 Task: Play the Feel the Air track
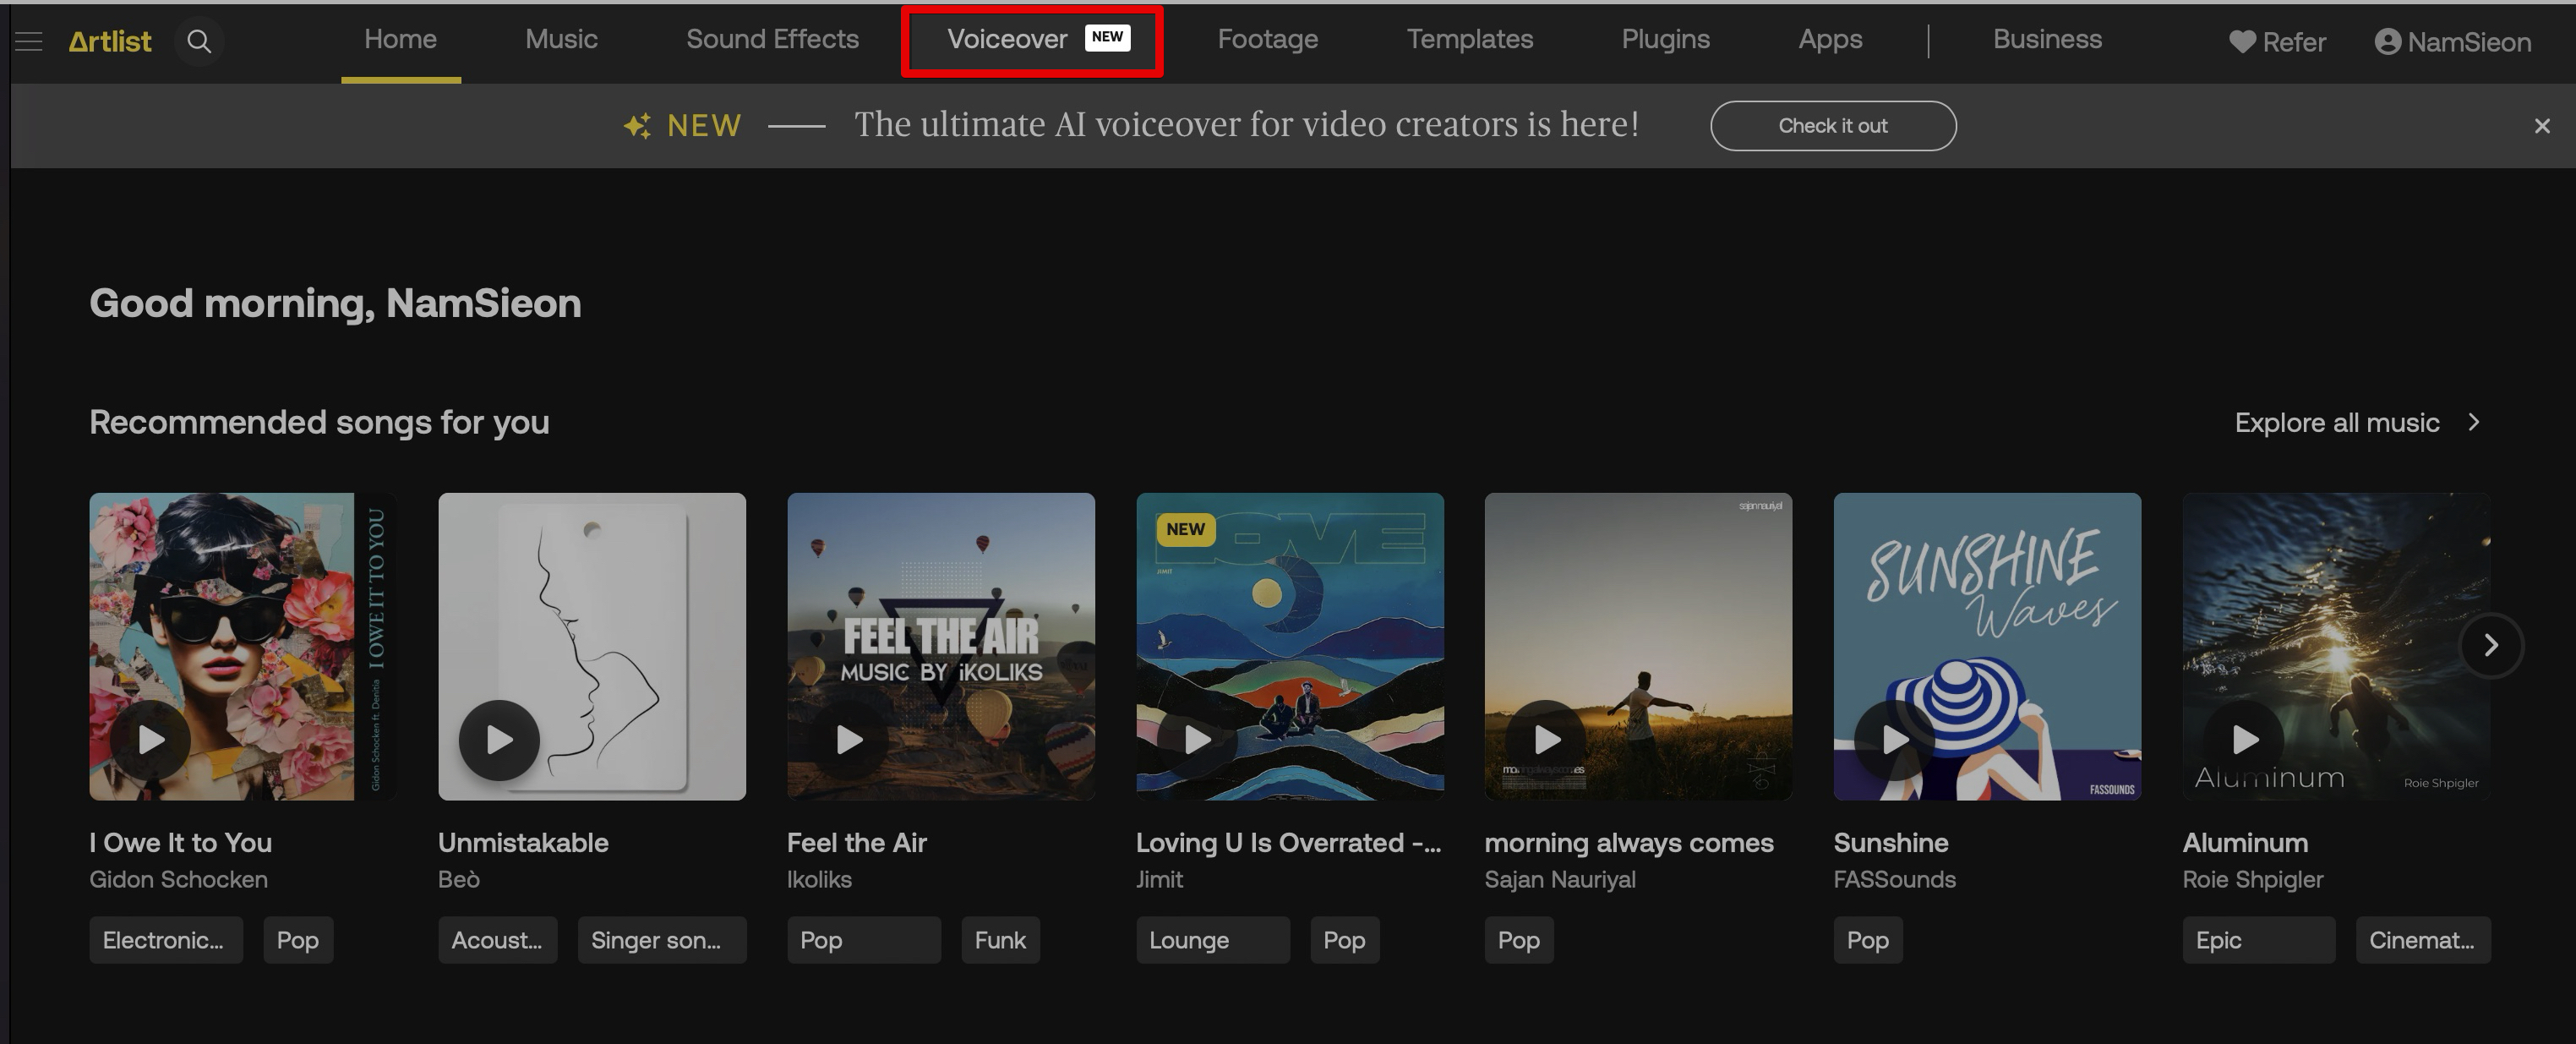(848, 740)
